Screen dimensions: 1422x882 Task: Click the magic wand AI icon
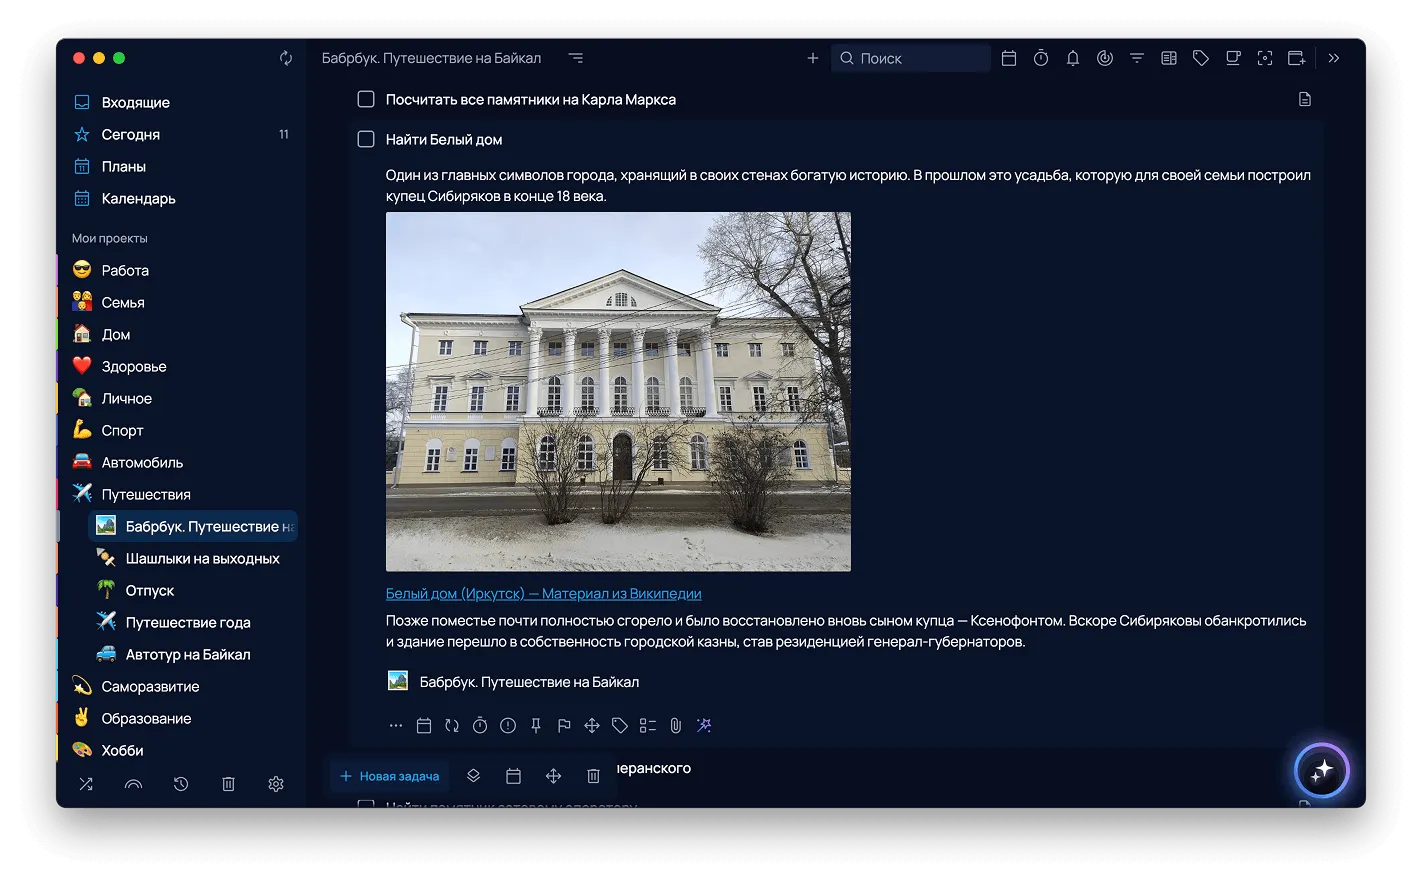pyautogui.click(x=704, y=726)
